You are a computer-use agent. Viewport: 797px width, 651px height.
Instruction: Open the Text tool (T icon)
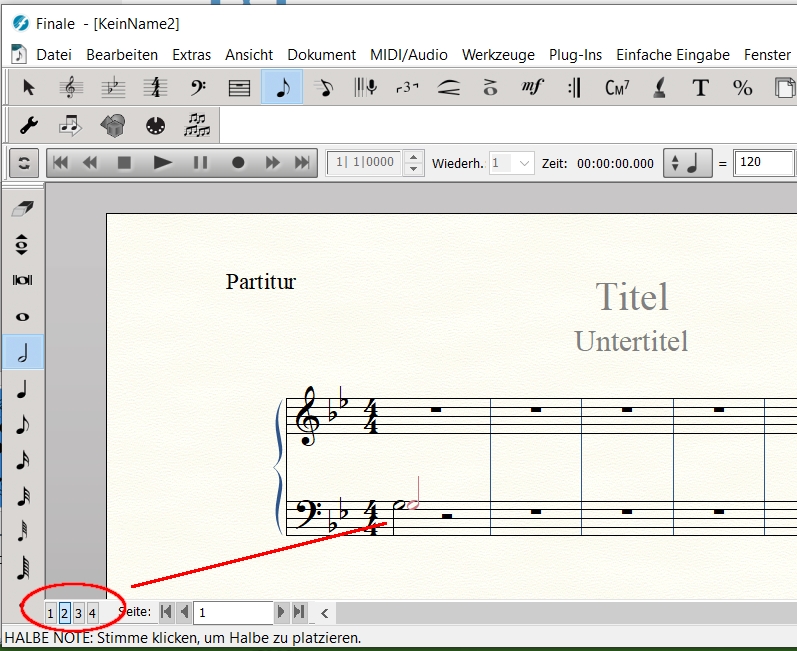point(700,88)
